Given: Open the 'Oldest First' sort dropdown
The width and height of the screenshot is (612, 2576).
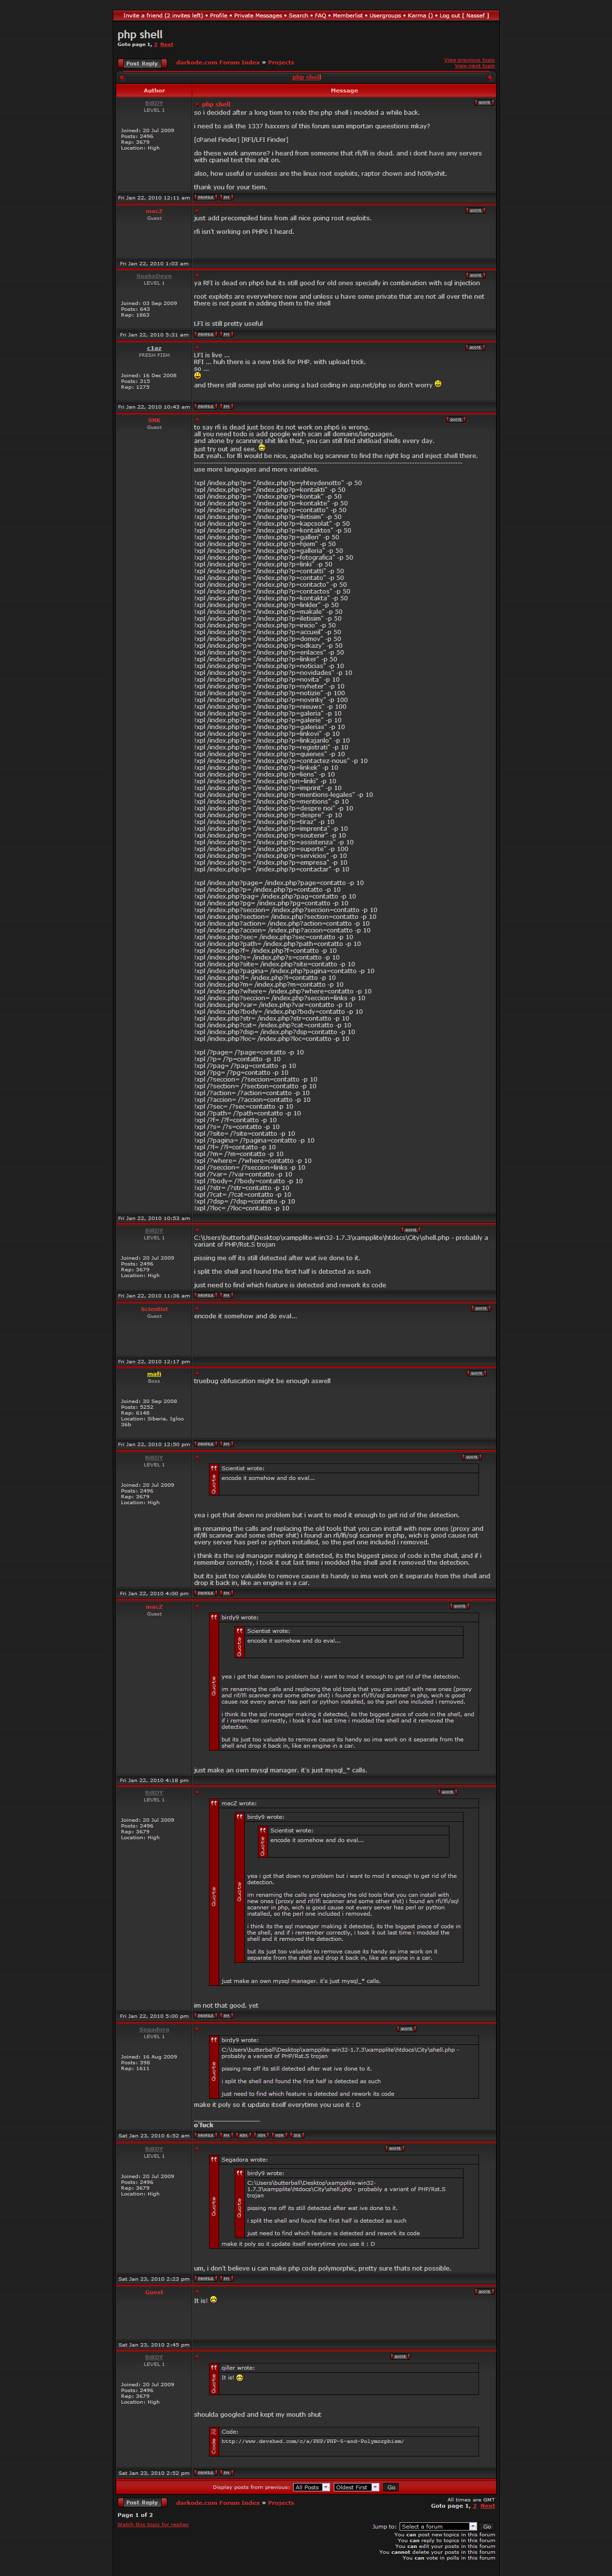Looking at the screenshot, I should 354,2487.
